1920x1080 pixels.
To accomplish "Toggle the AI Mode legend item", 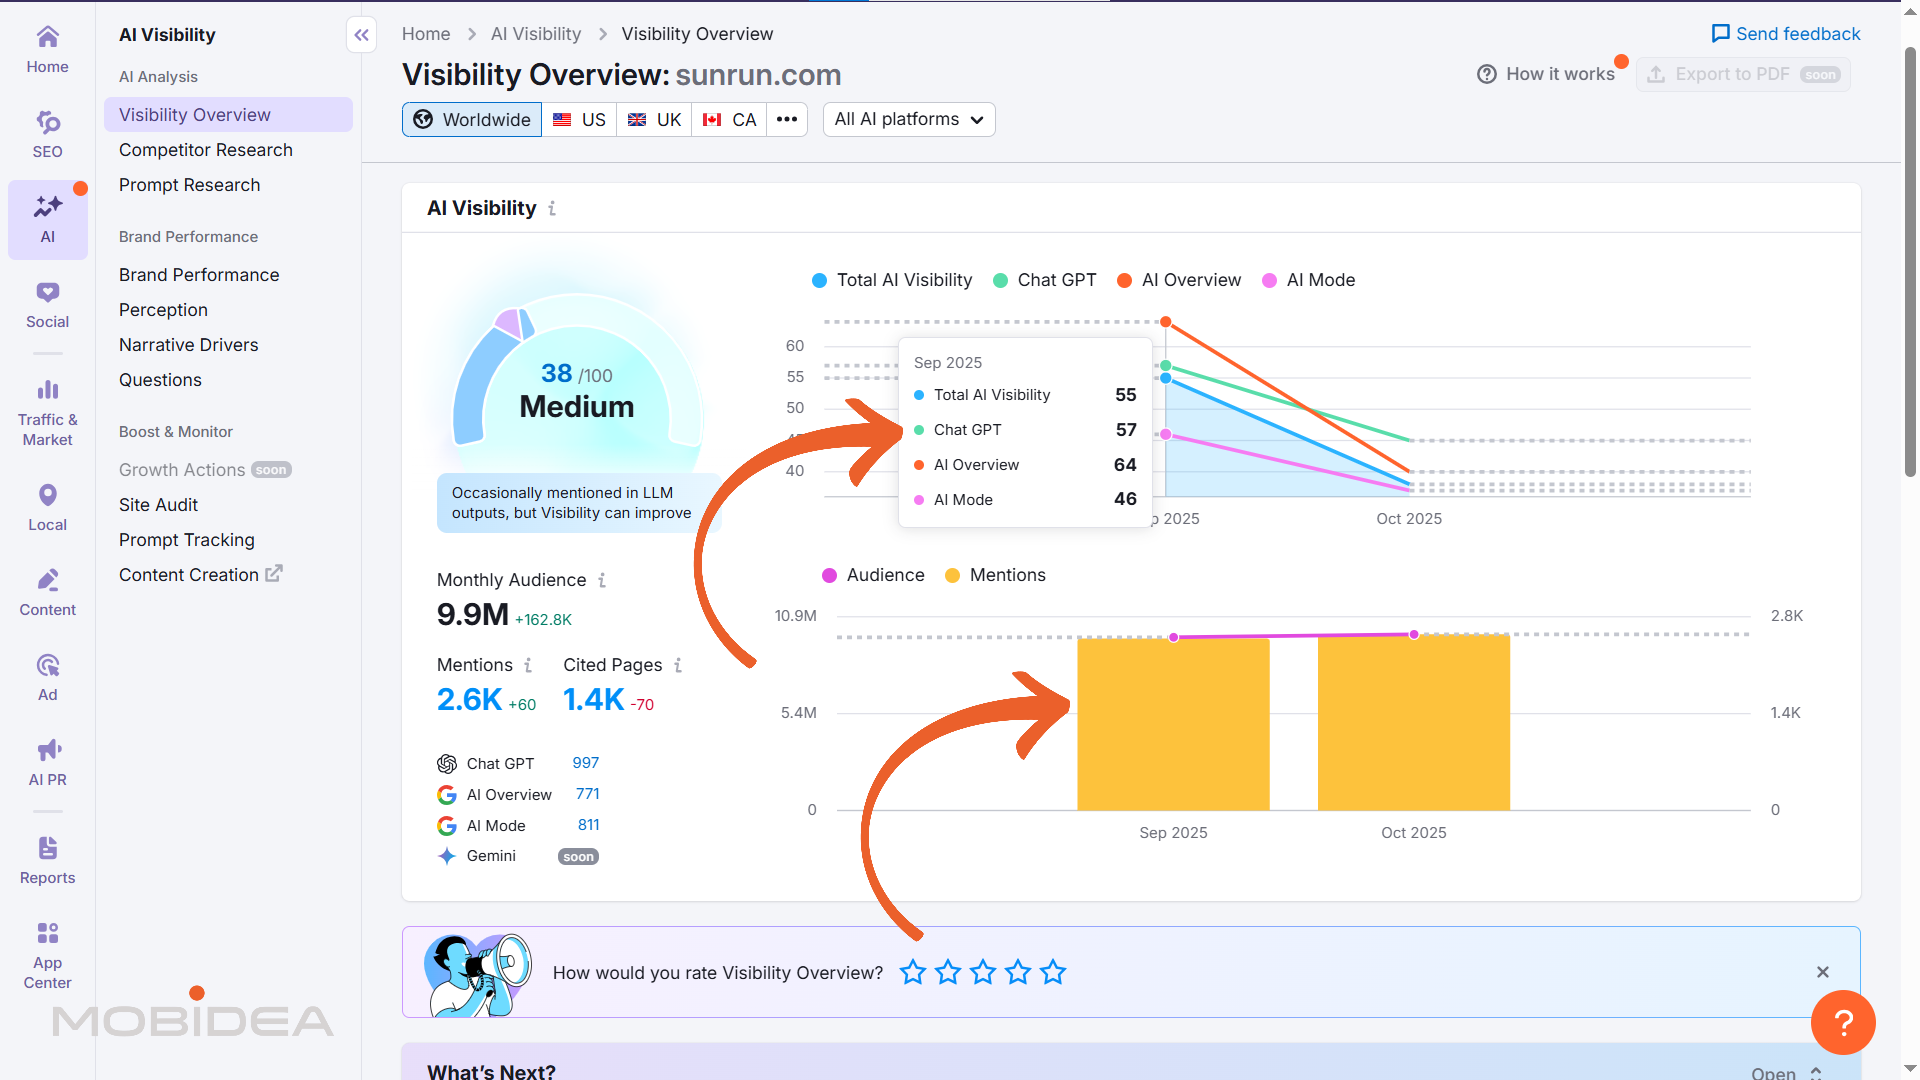I will click(1308, 280).
